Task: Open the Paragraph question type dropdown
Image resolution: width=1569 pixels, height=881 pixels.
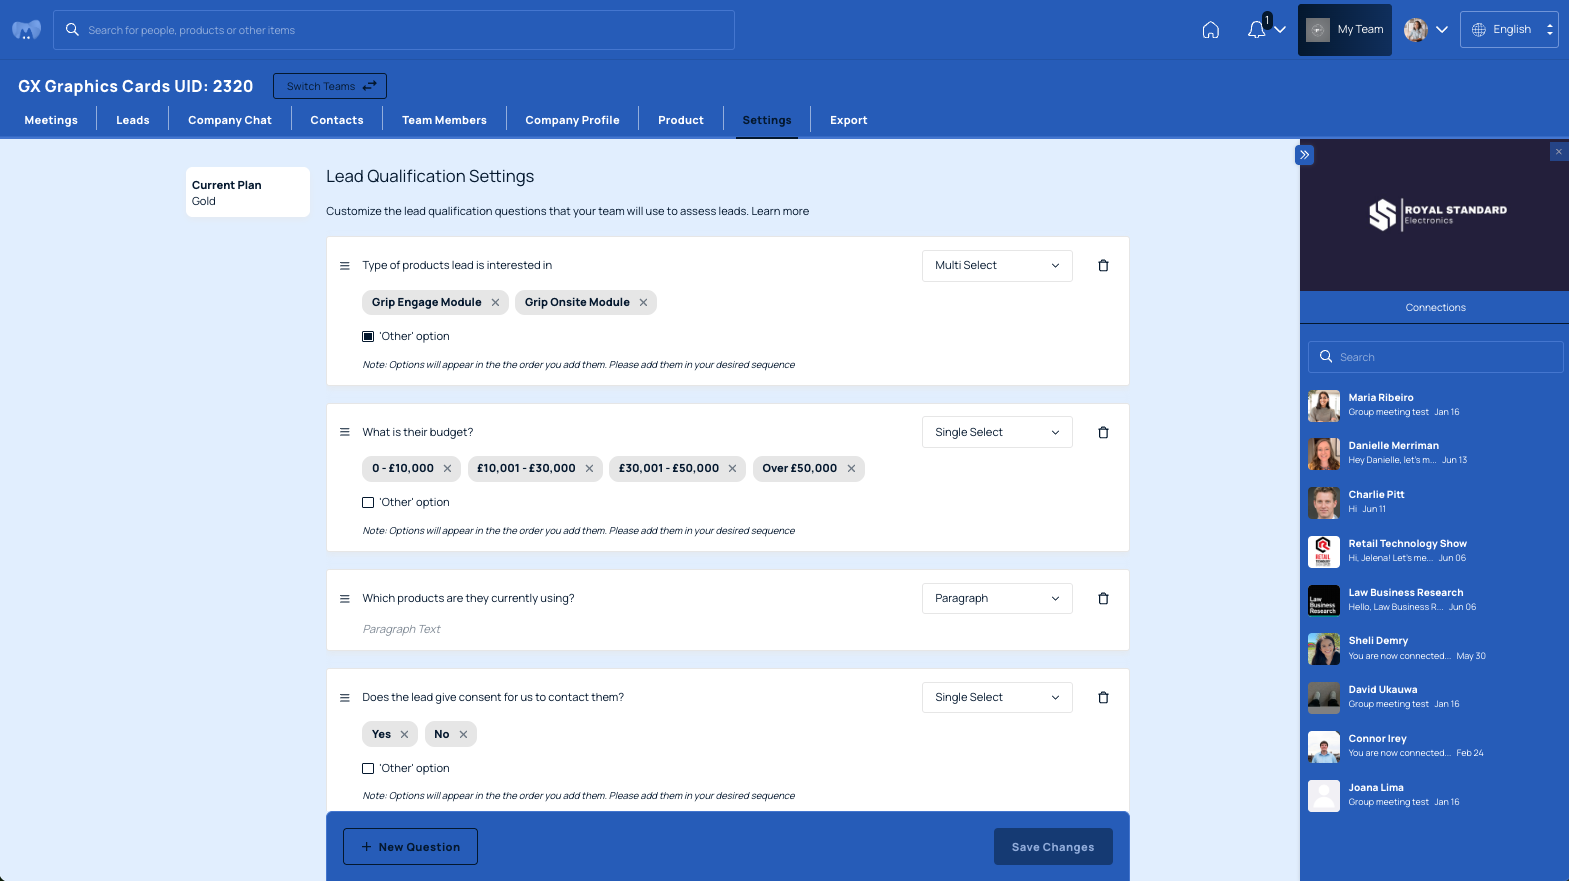Action: [996, 599]
